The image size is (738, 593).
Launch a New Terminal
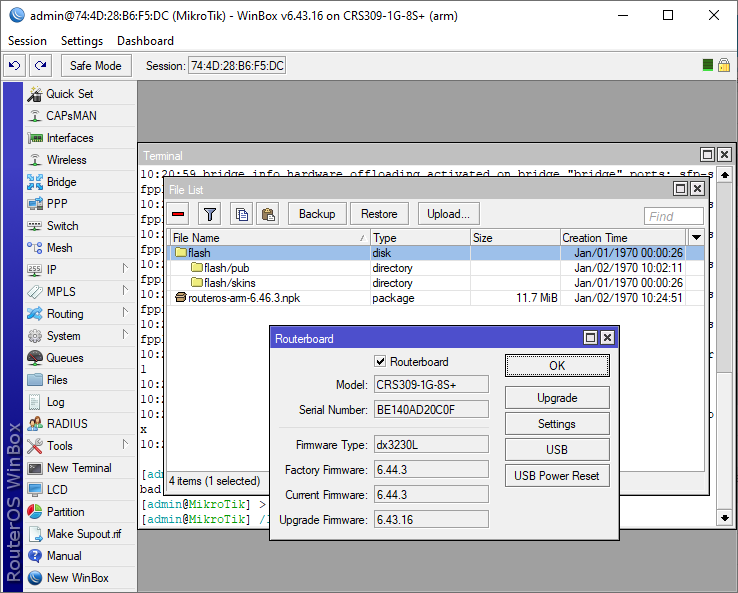(x=79, y=468)
